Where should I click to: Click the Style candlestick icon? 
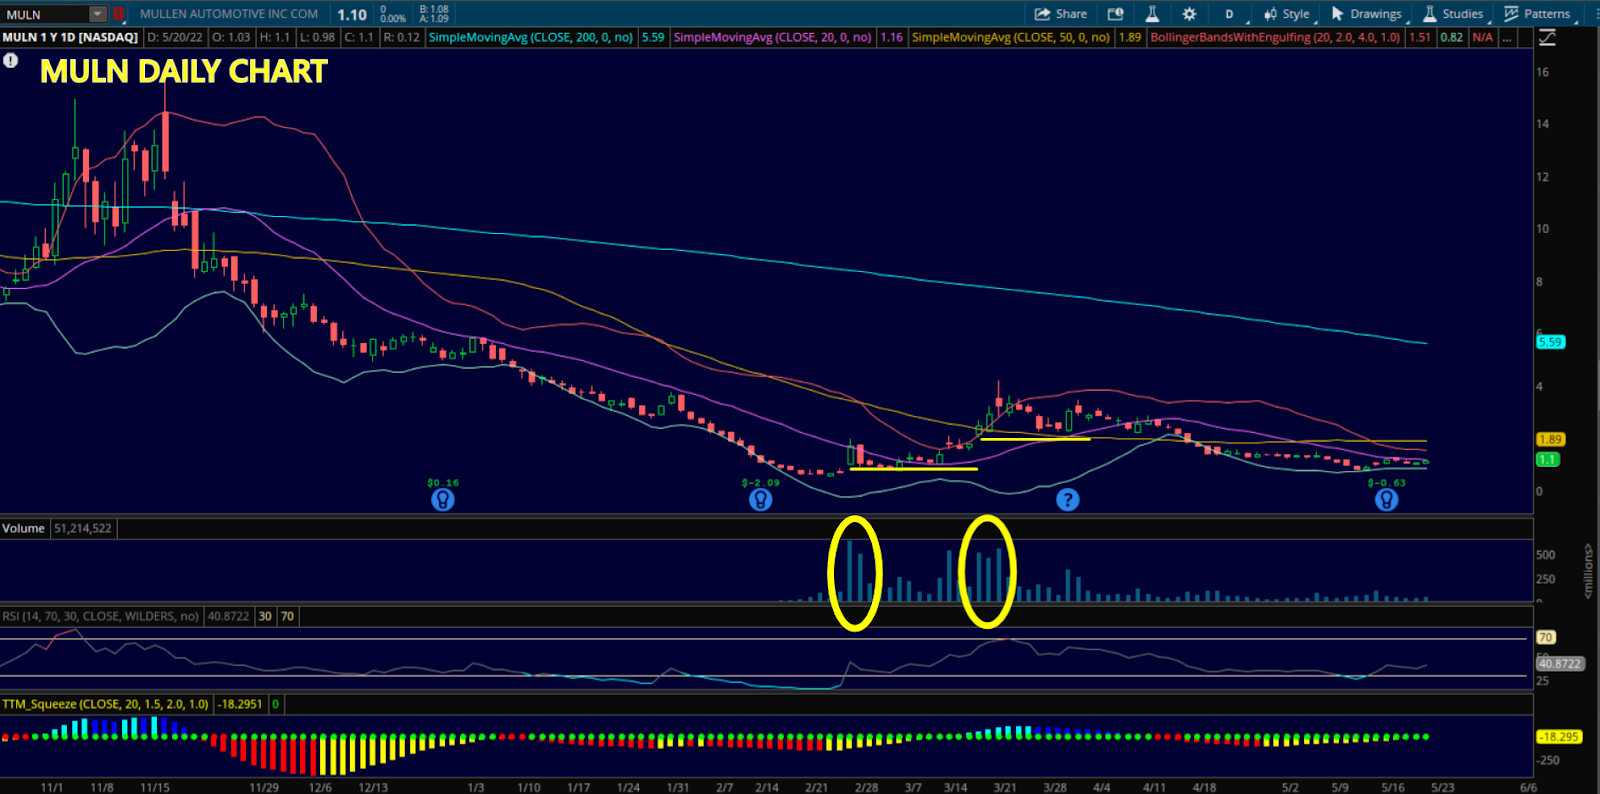[1270, 14]
